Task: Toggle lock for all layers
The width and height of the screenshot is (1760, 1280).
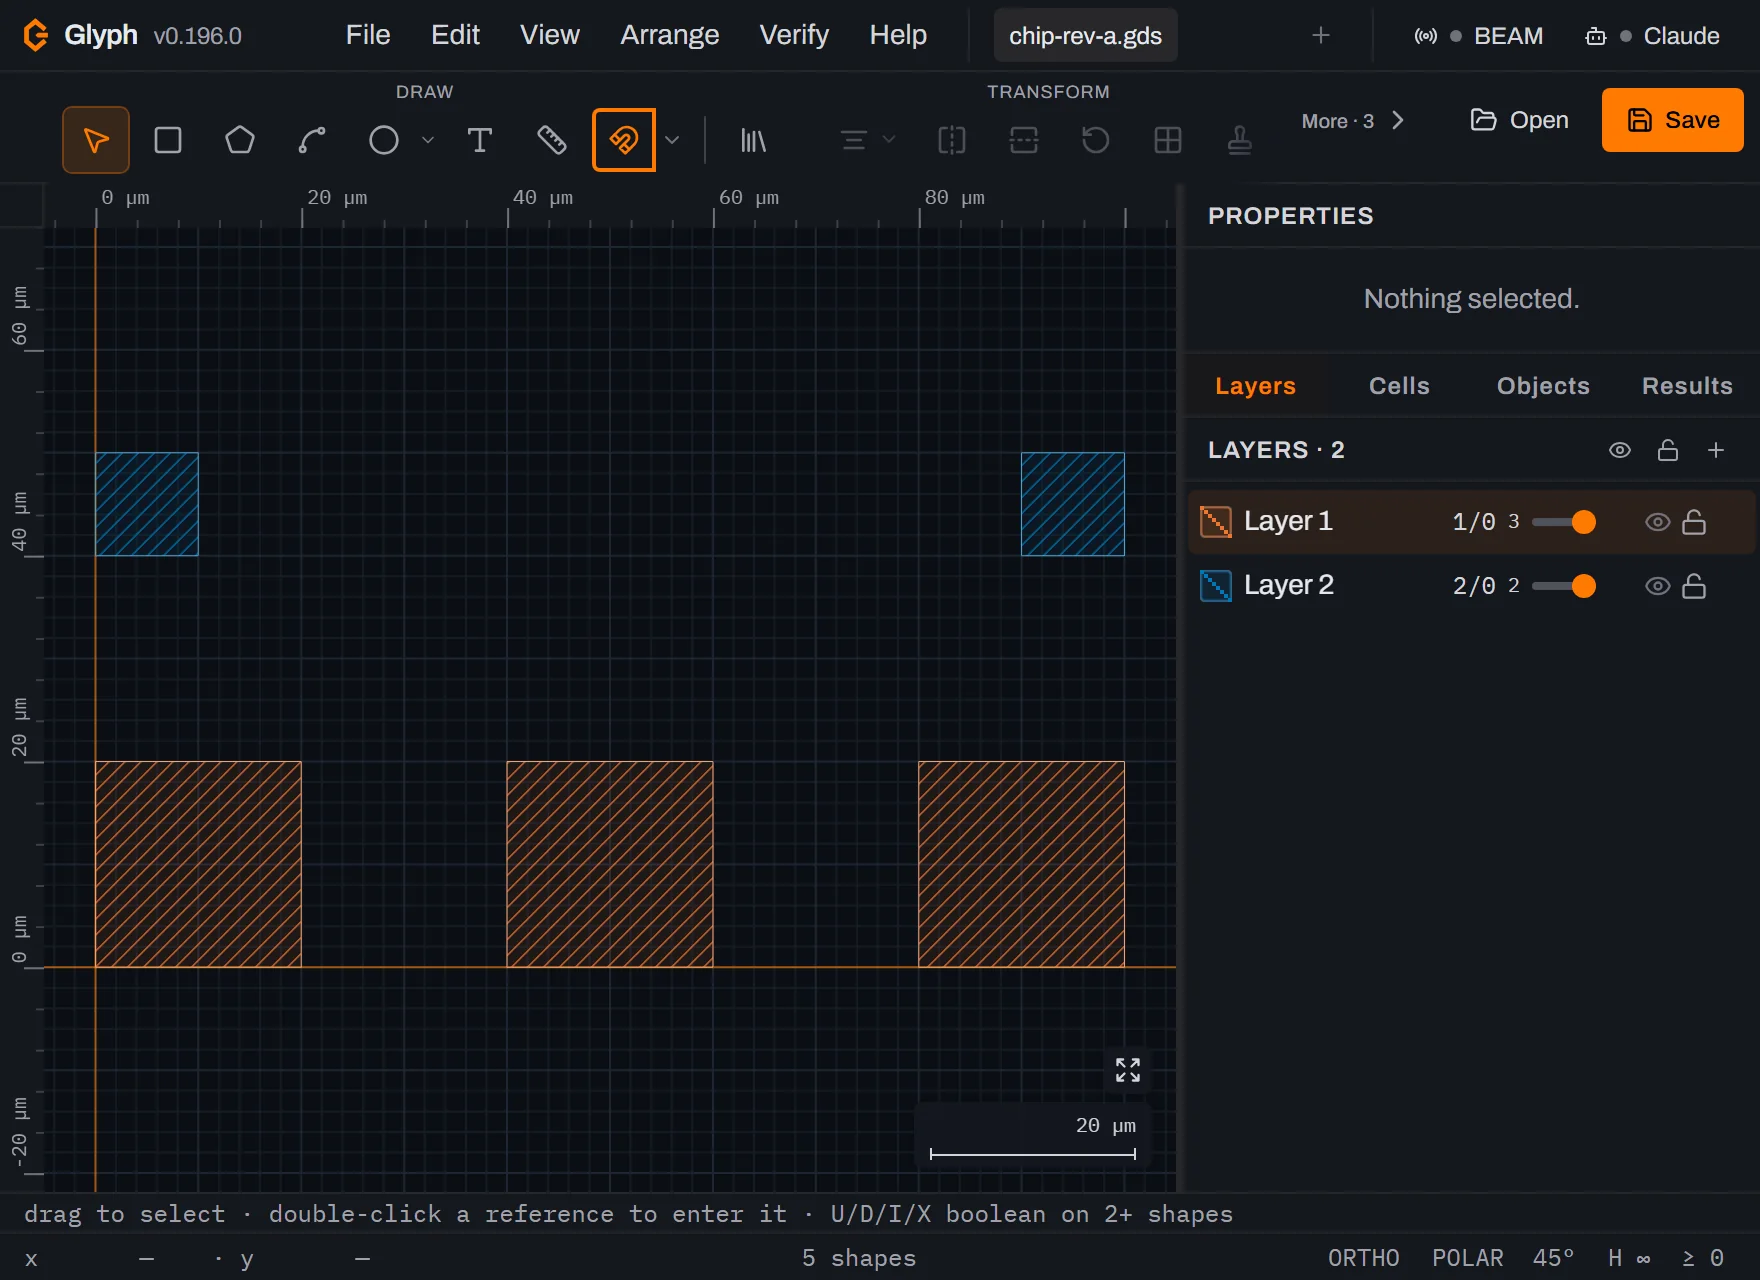Action: pos(1668,450)
